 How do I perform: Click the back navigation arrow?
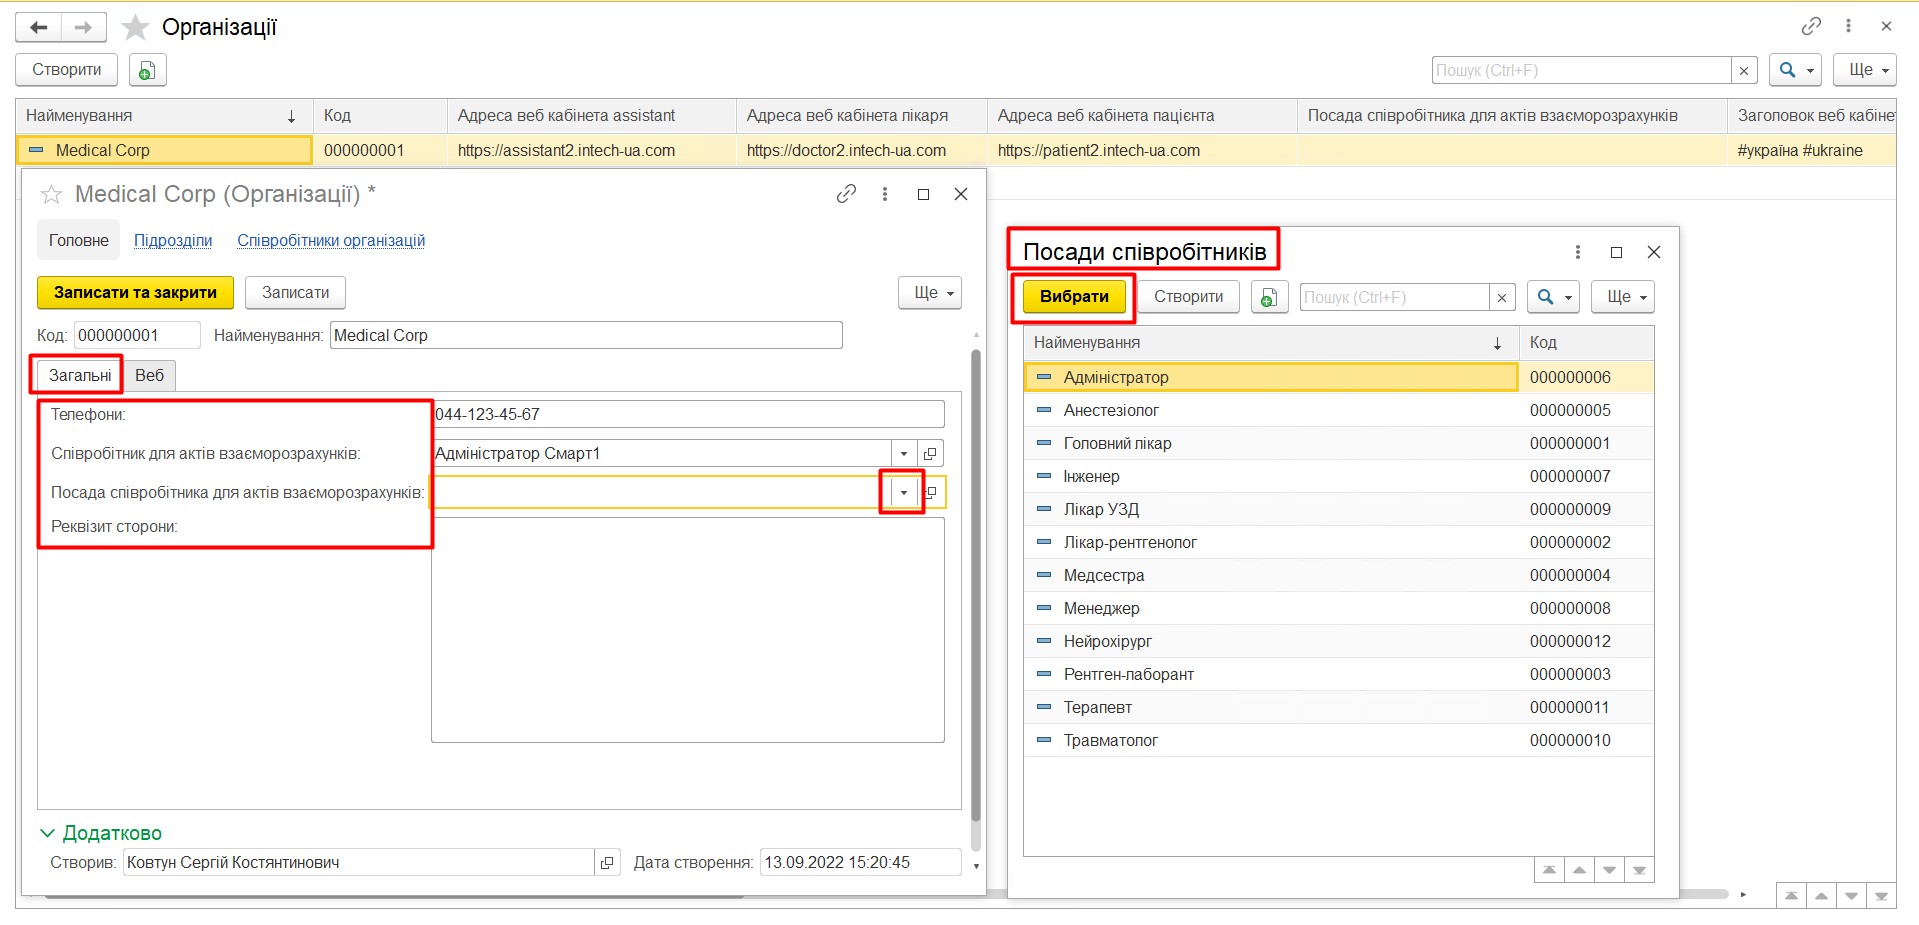[x=39, y=27]
